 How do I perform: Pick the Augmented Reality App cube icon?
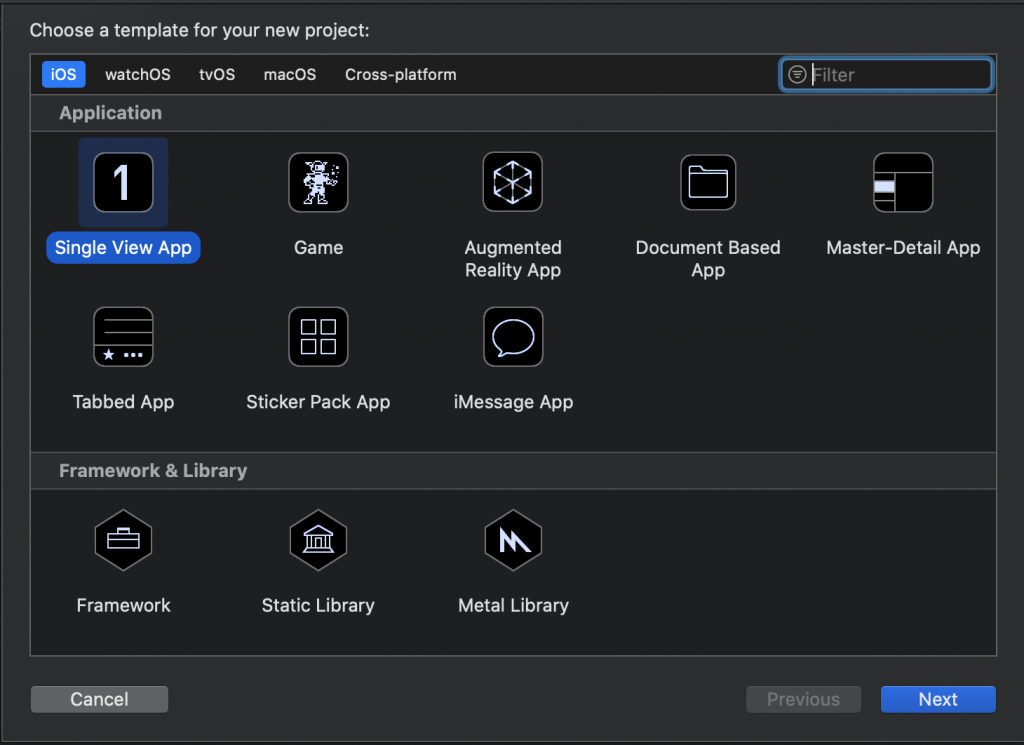[x=513, y=182]
